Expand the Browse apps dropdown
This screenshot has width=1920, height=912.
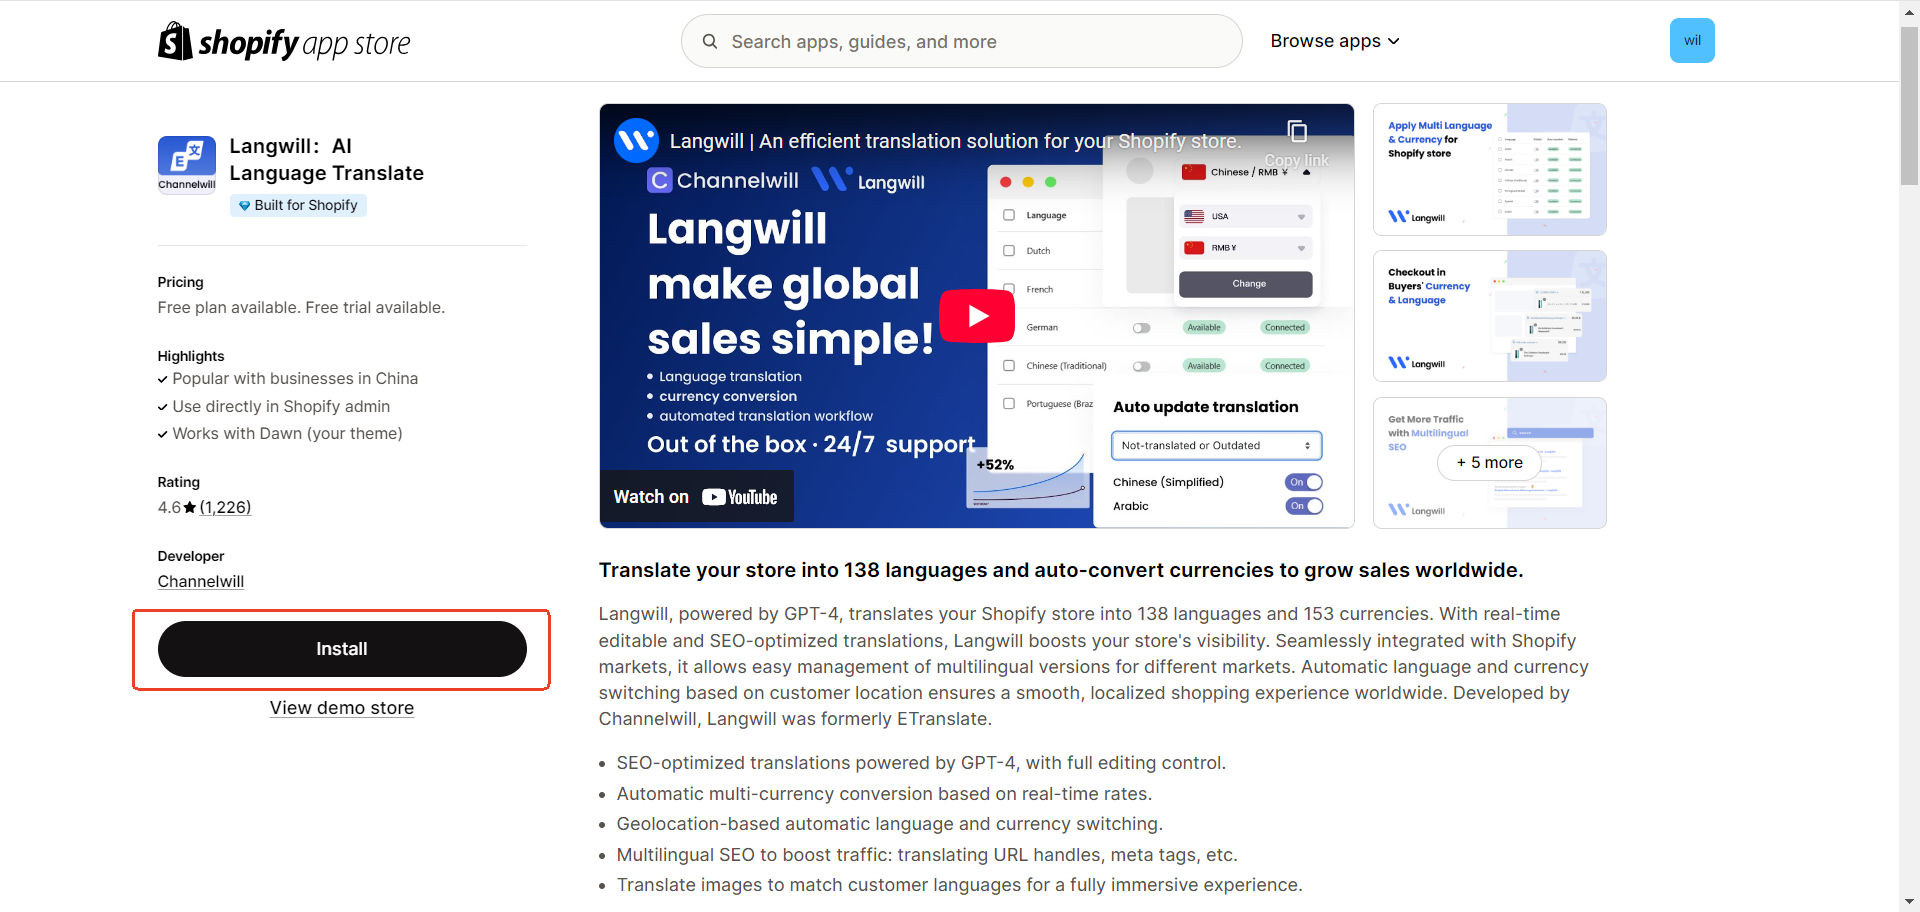[x=1335, y=41]
